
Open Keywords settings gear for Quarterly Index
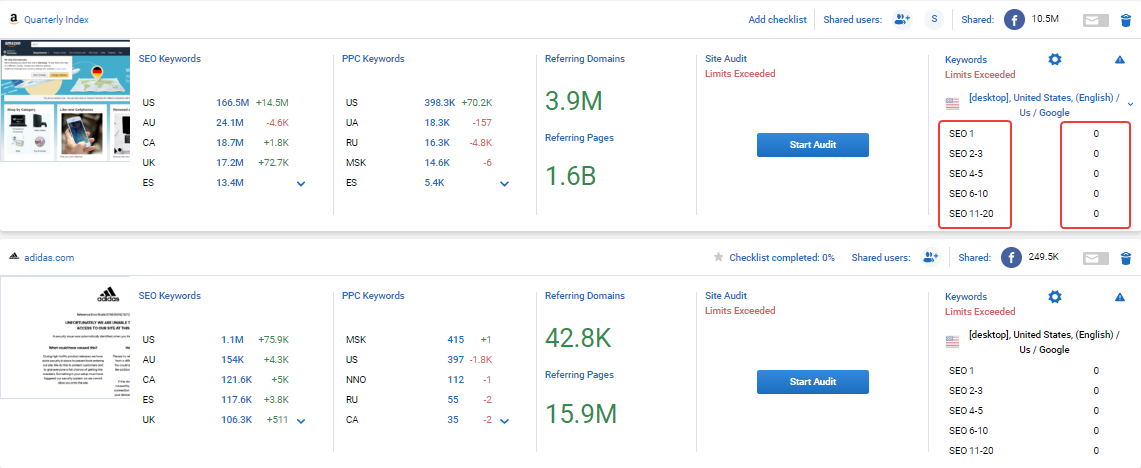tap(1054, 60)
